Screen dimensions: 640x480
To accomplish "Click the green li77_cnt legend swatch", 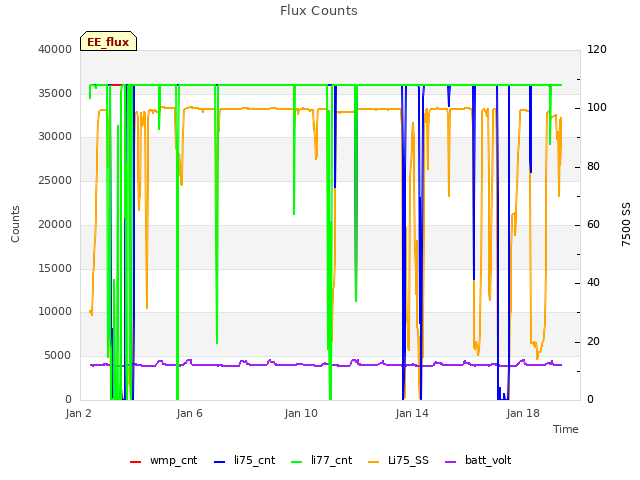I will [x=297, y=462].
